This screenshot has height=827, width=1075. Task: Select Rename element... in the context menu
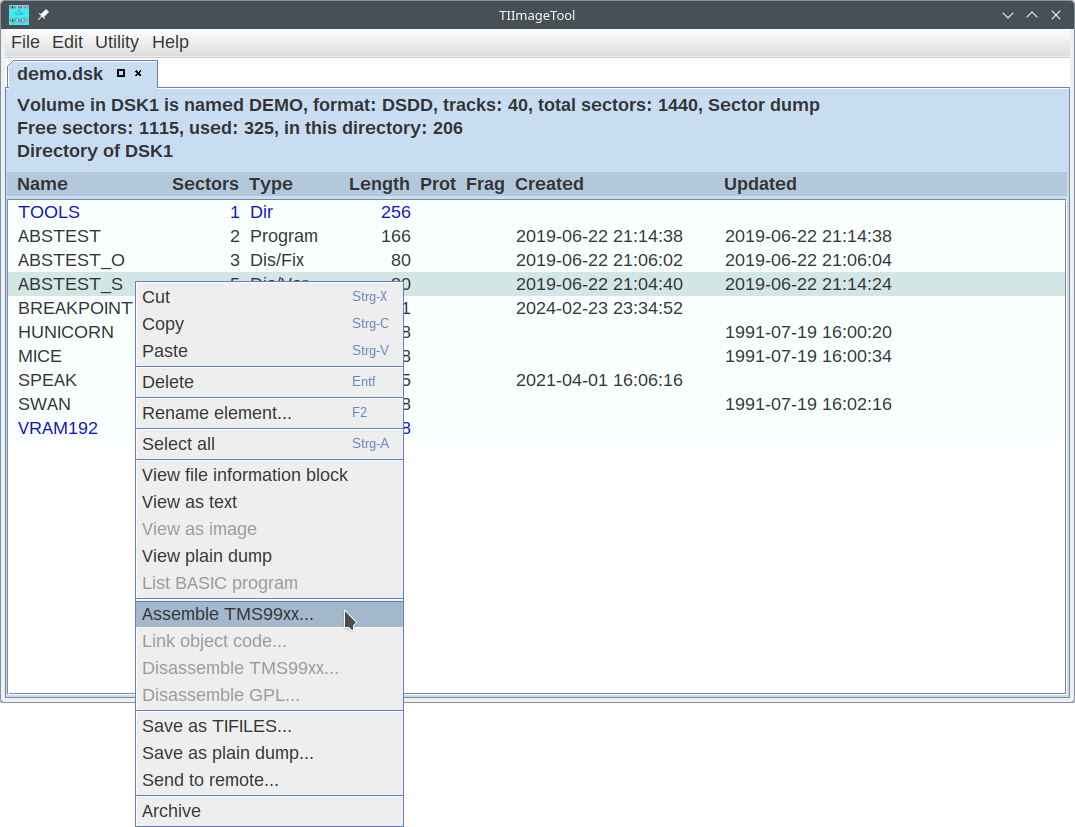point(217,413)
